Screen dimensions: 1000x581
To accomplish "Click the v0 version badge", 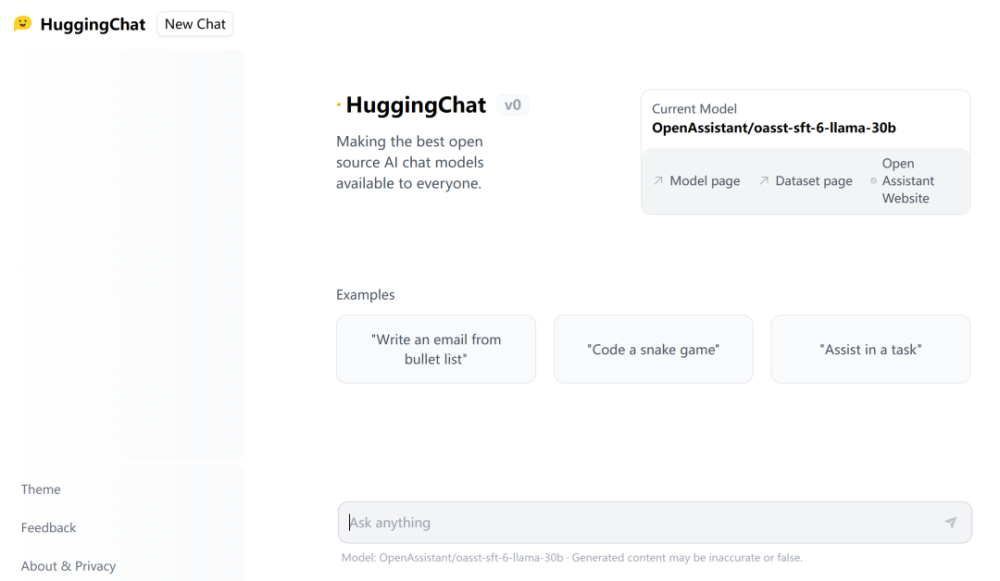I will coord(513,105).
